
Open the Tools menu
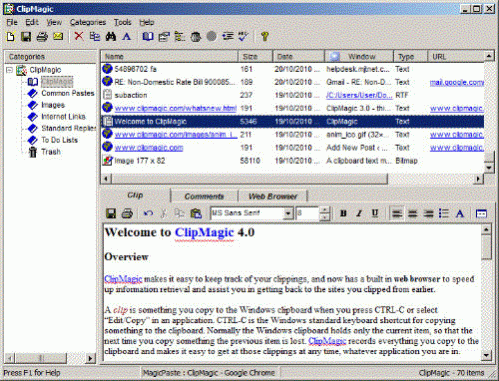[123, 22]
